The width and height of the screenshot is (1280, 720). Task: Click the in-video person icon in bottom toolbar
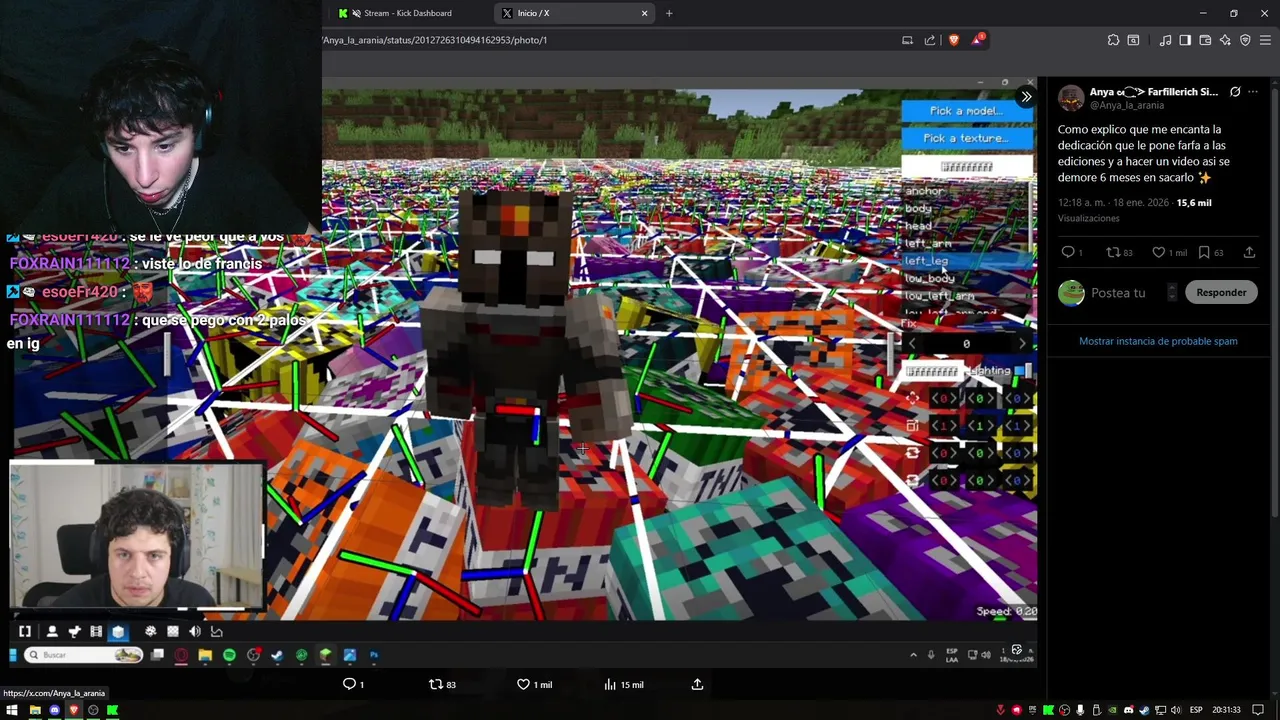pos(52,631)
